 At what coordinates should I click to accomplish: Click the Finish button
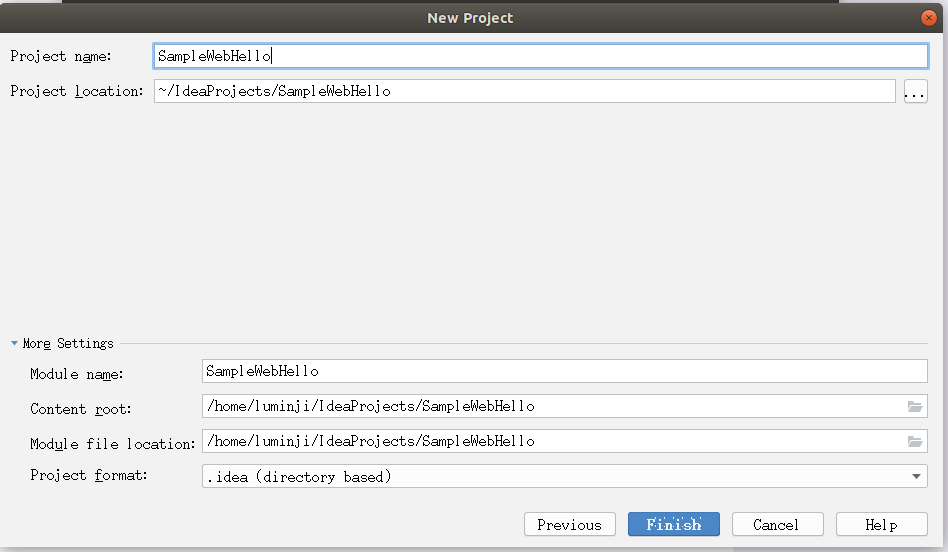tap(674, 524)
